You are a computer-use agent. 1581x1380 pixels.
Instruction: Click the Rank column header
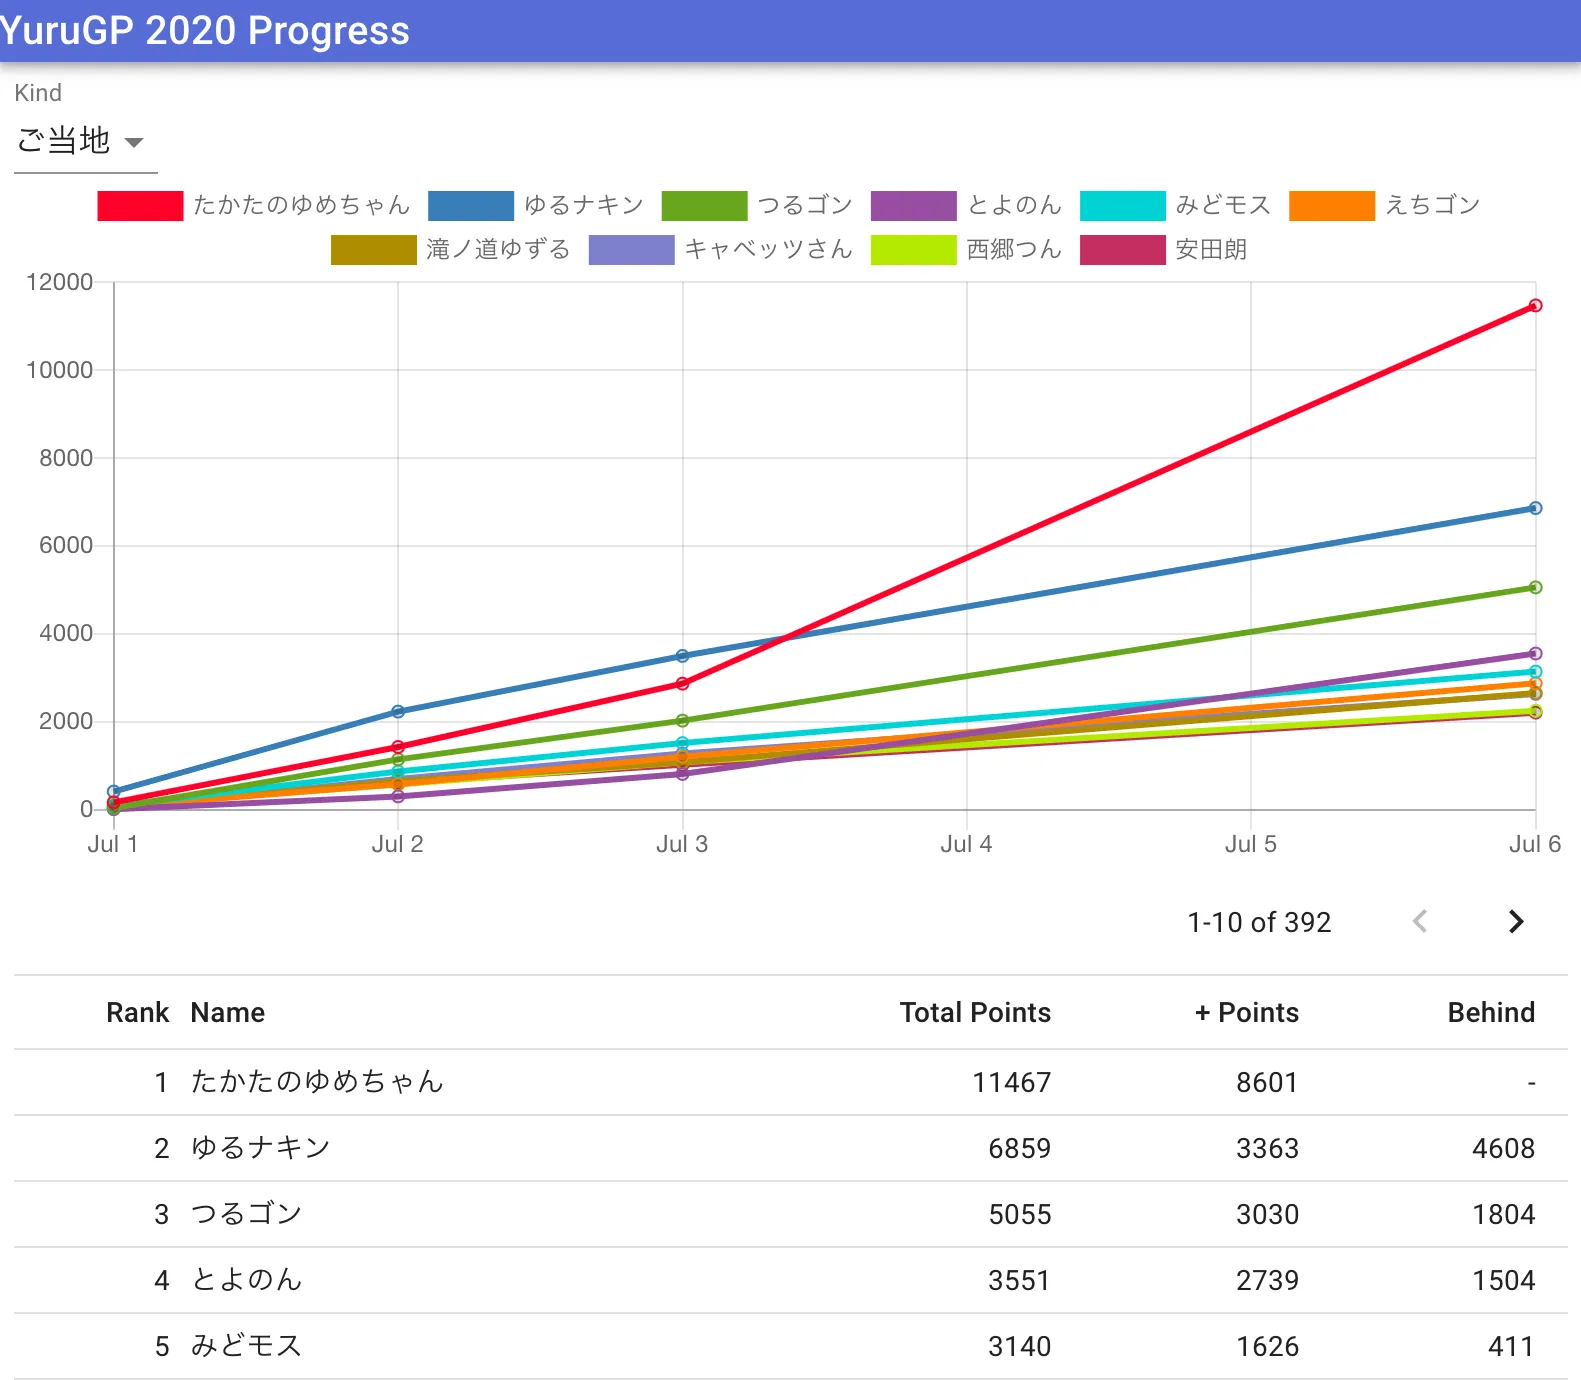point(137,1013)
